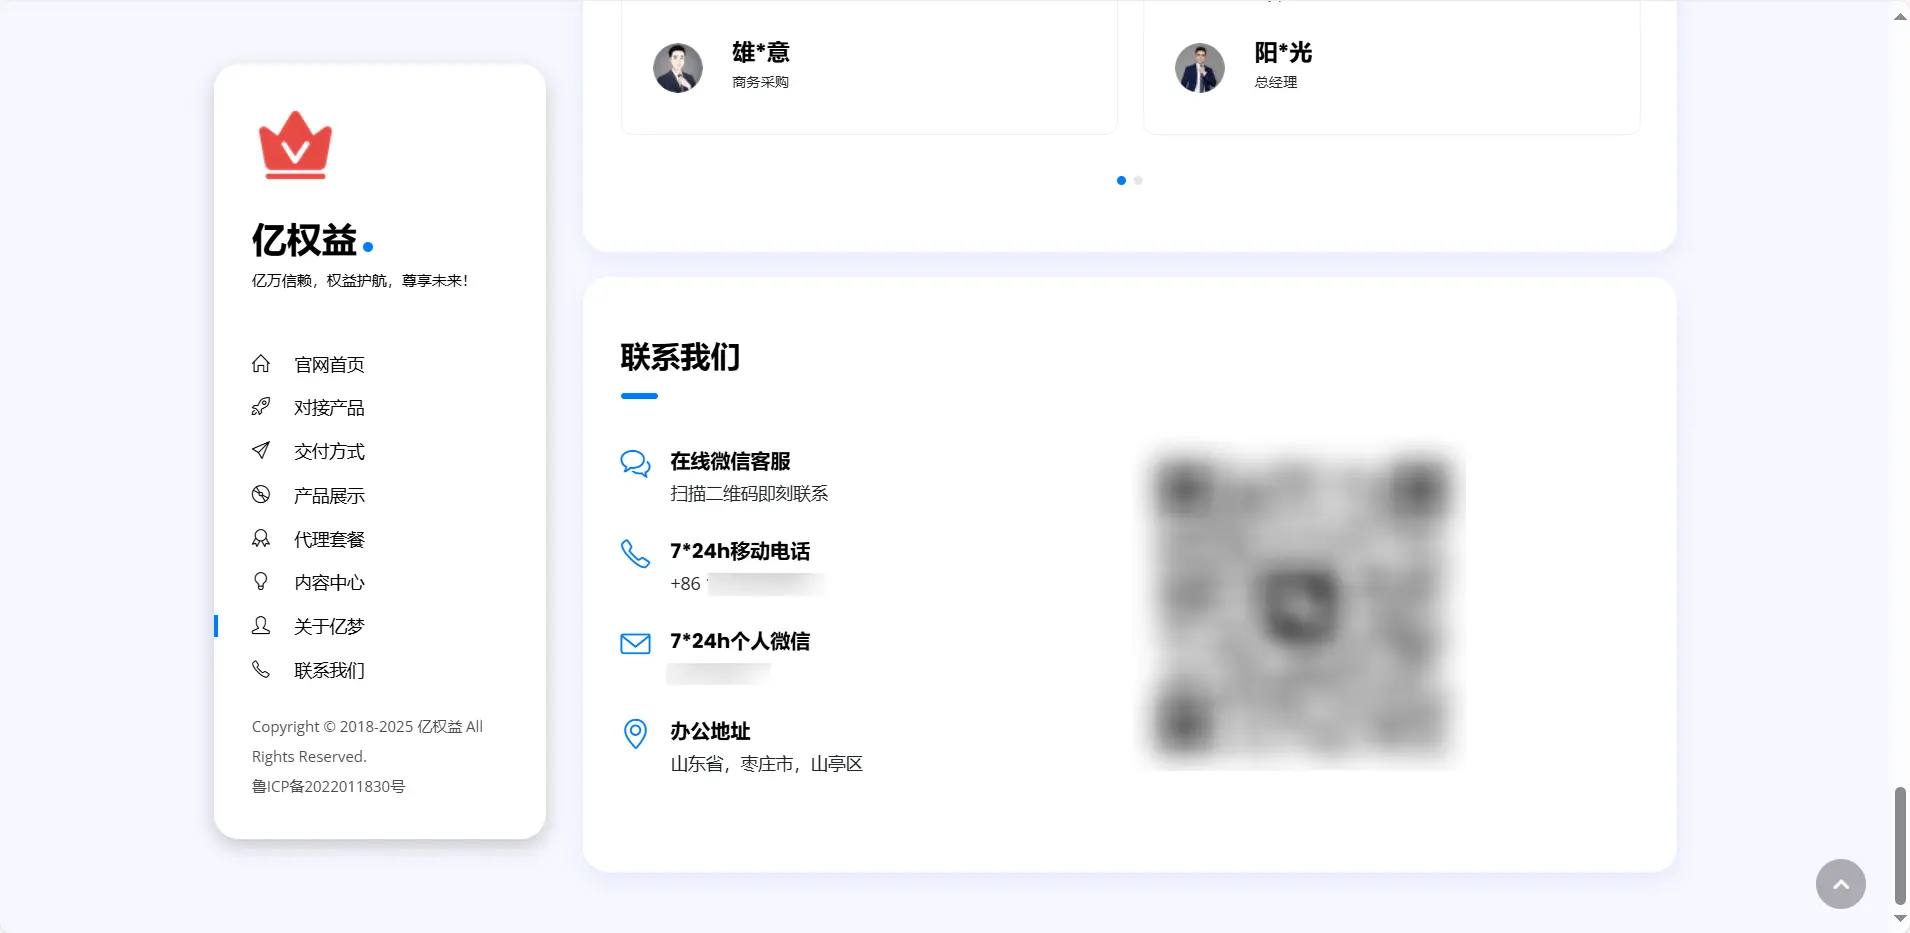
Task: Click the home icon beside 官网首页
Action: pyautogui.click(x=262, y=364)
